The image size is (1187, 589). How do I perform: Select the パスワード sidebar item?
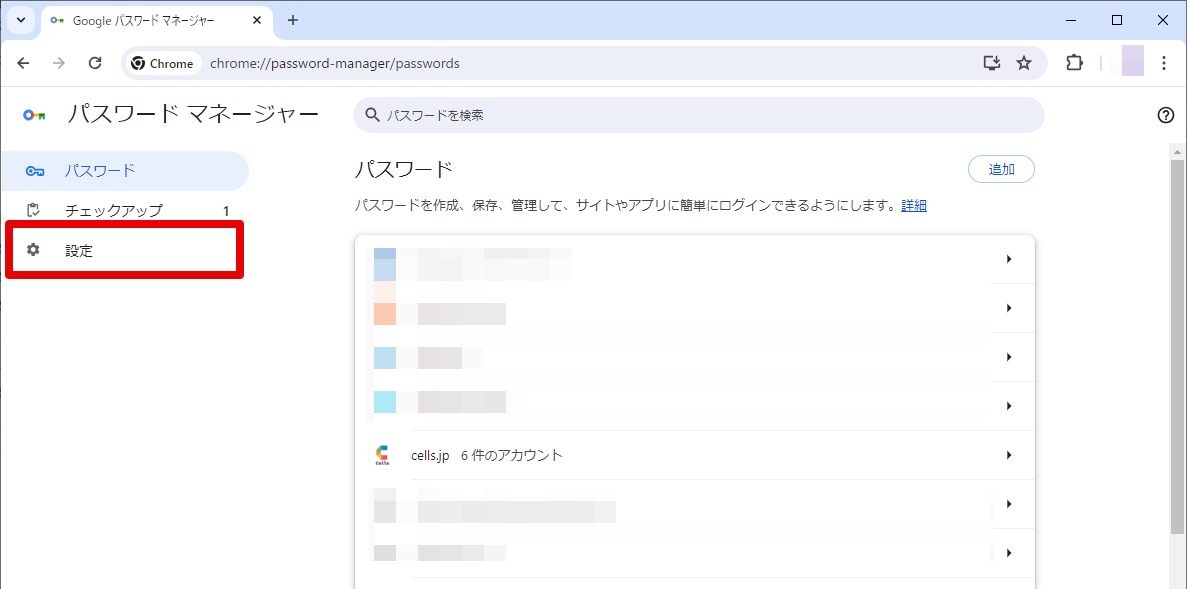124,171
